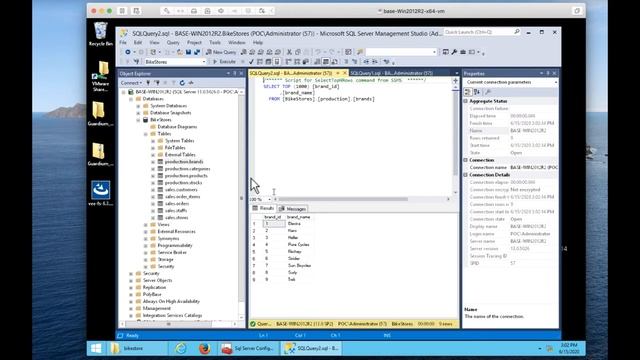
Task: Expand production.brands table node
Action: (153, 162)
